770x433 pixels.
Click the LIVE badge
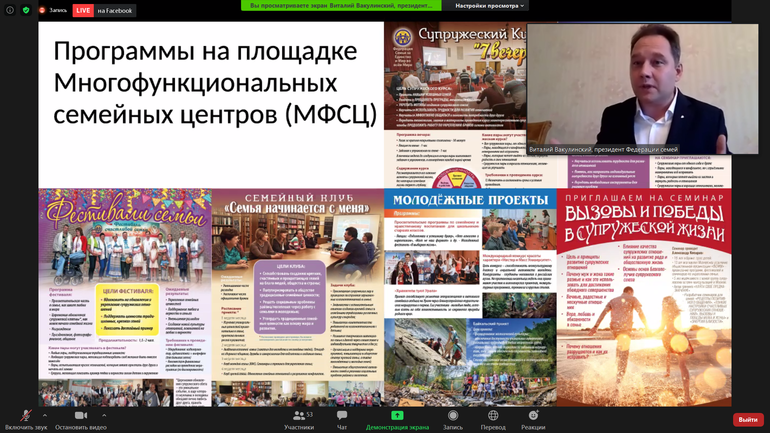coord(83,10)
